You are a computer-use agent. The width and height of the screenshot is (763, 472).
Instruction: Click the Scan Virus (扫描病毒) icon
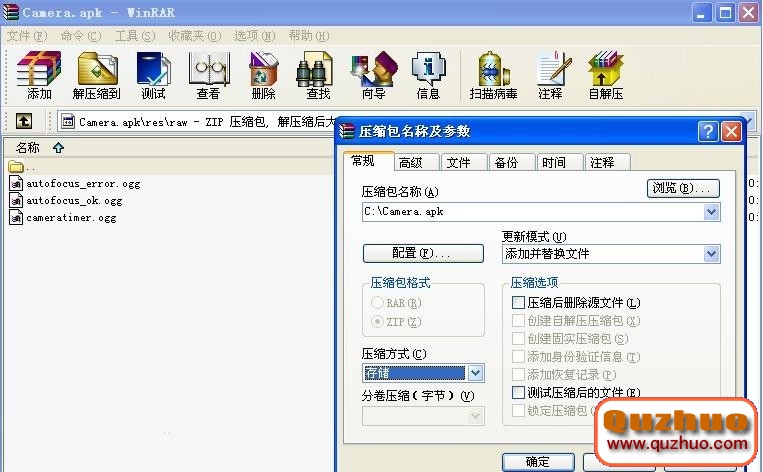[x=493, y=75]
